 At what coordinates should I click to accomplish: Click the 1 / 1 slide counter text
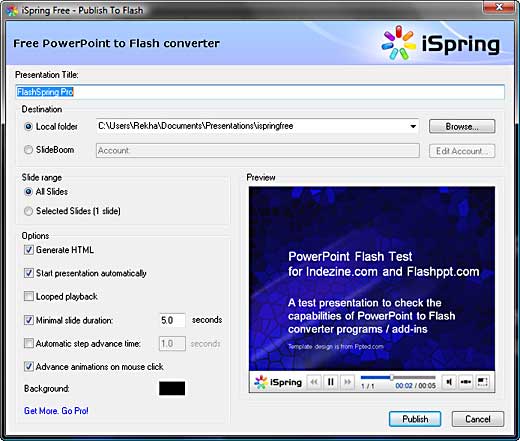tap(367, 386)
